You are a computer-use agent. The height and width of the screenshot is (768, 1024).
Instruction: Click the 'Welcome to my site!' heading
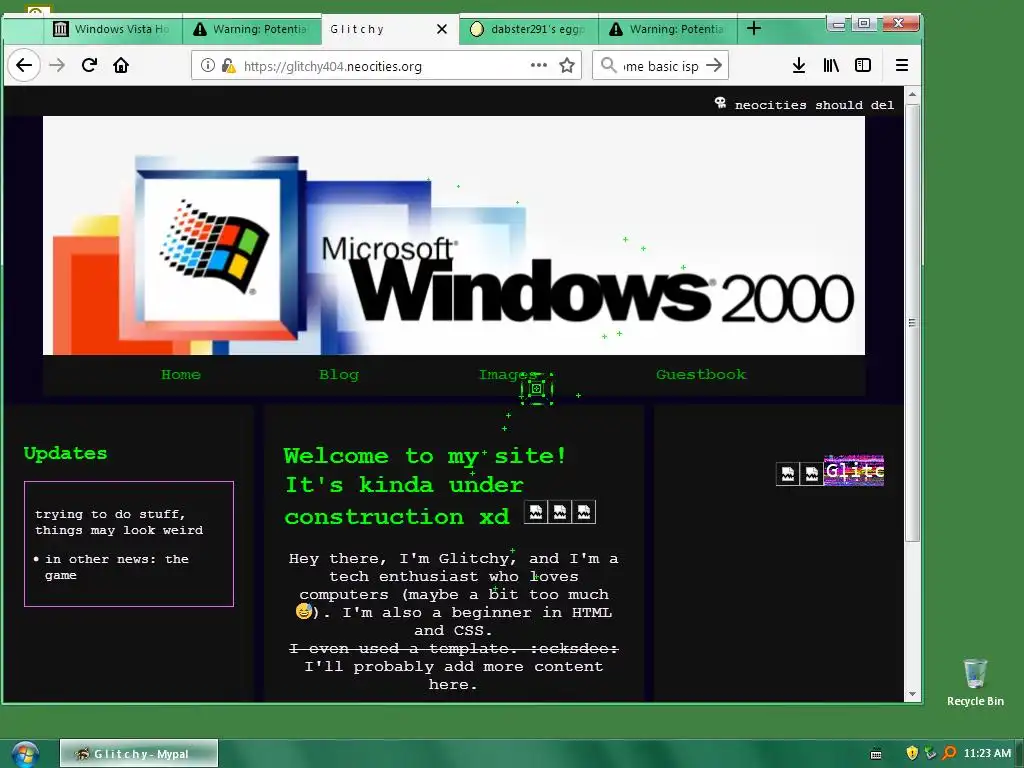[x=425, y=456]
